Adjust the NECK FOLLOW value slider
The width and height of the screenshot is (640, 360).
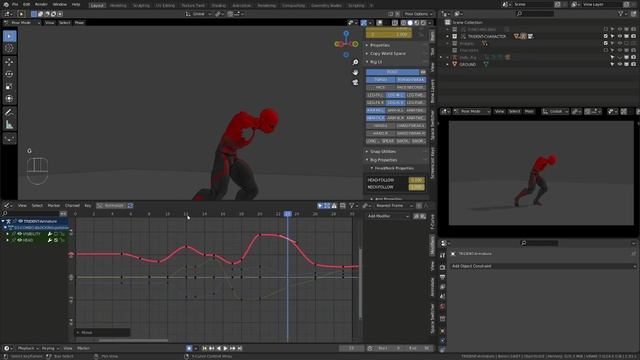coord(416,187)
